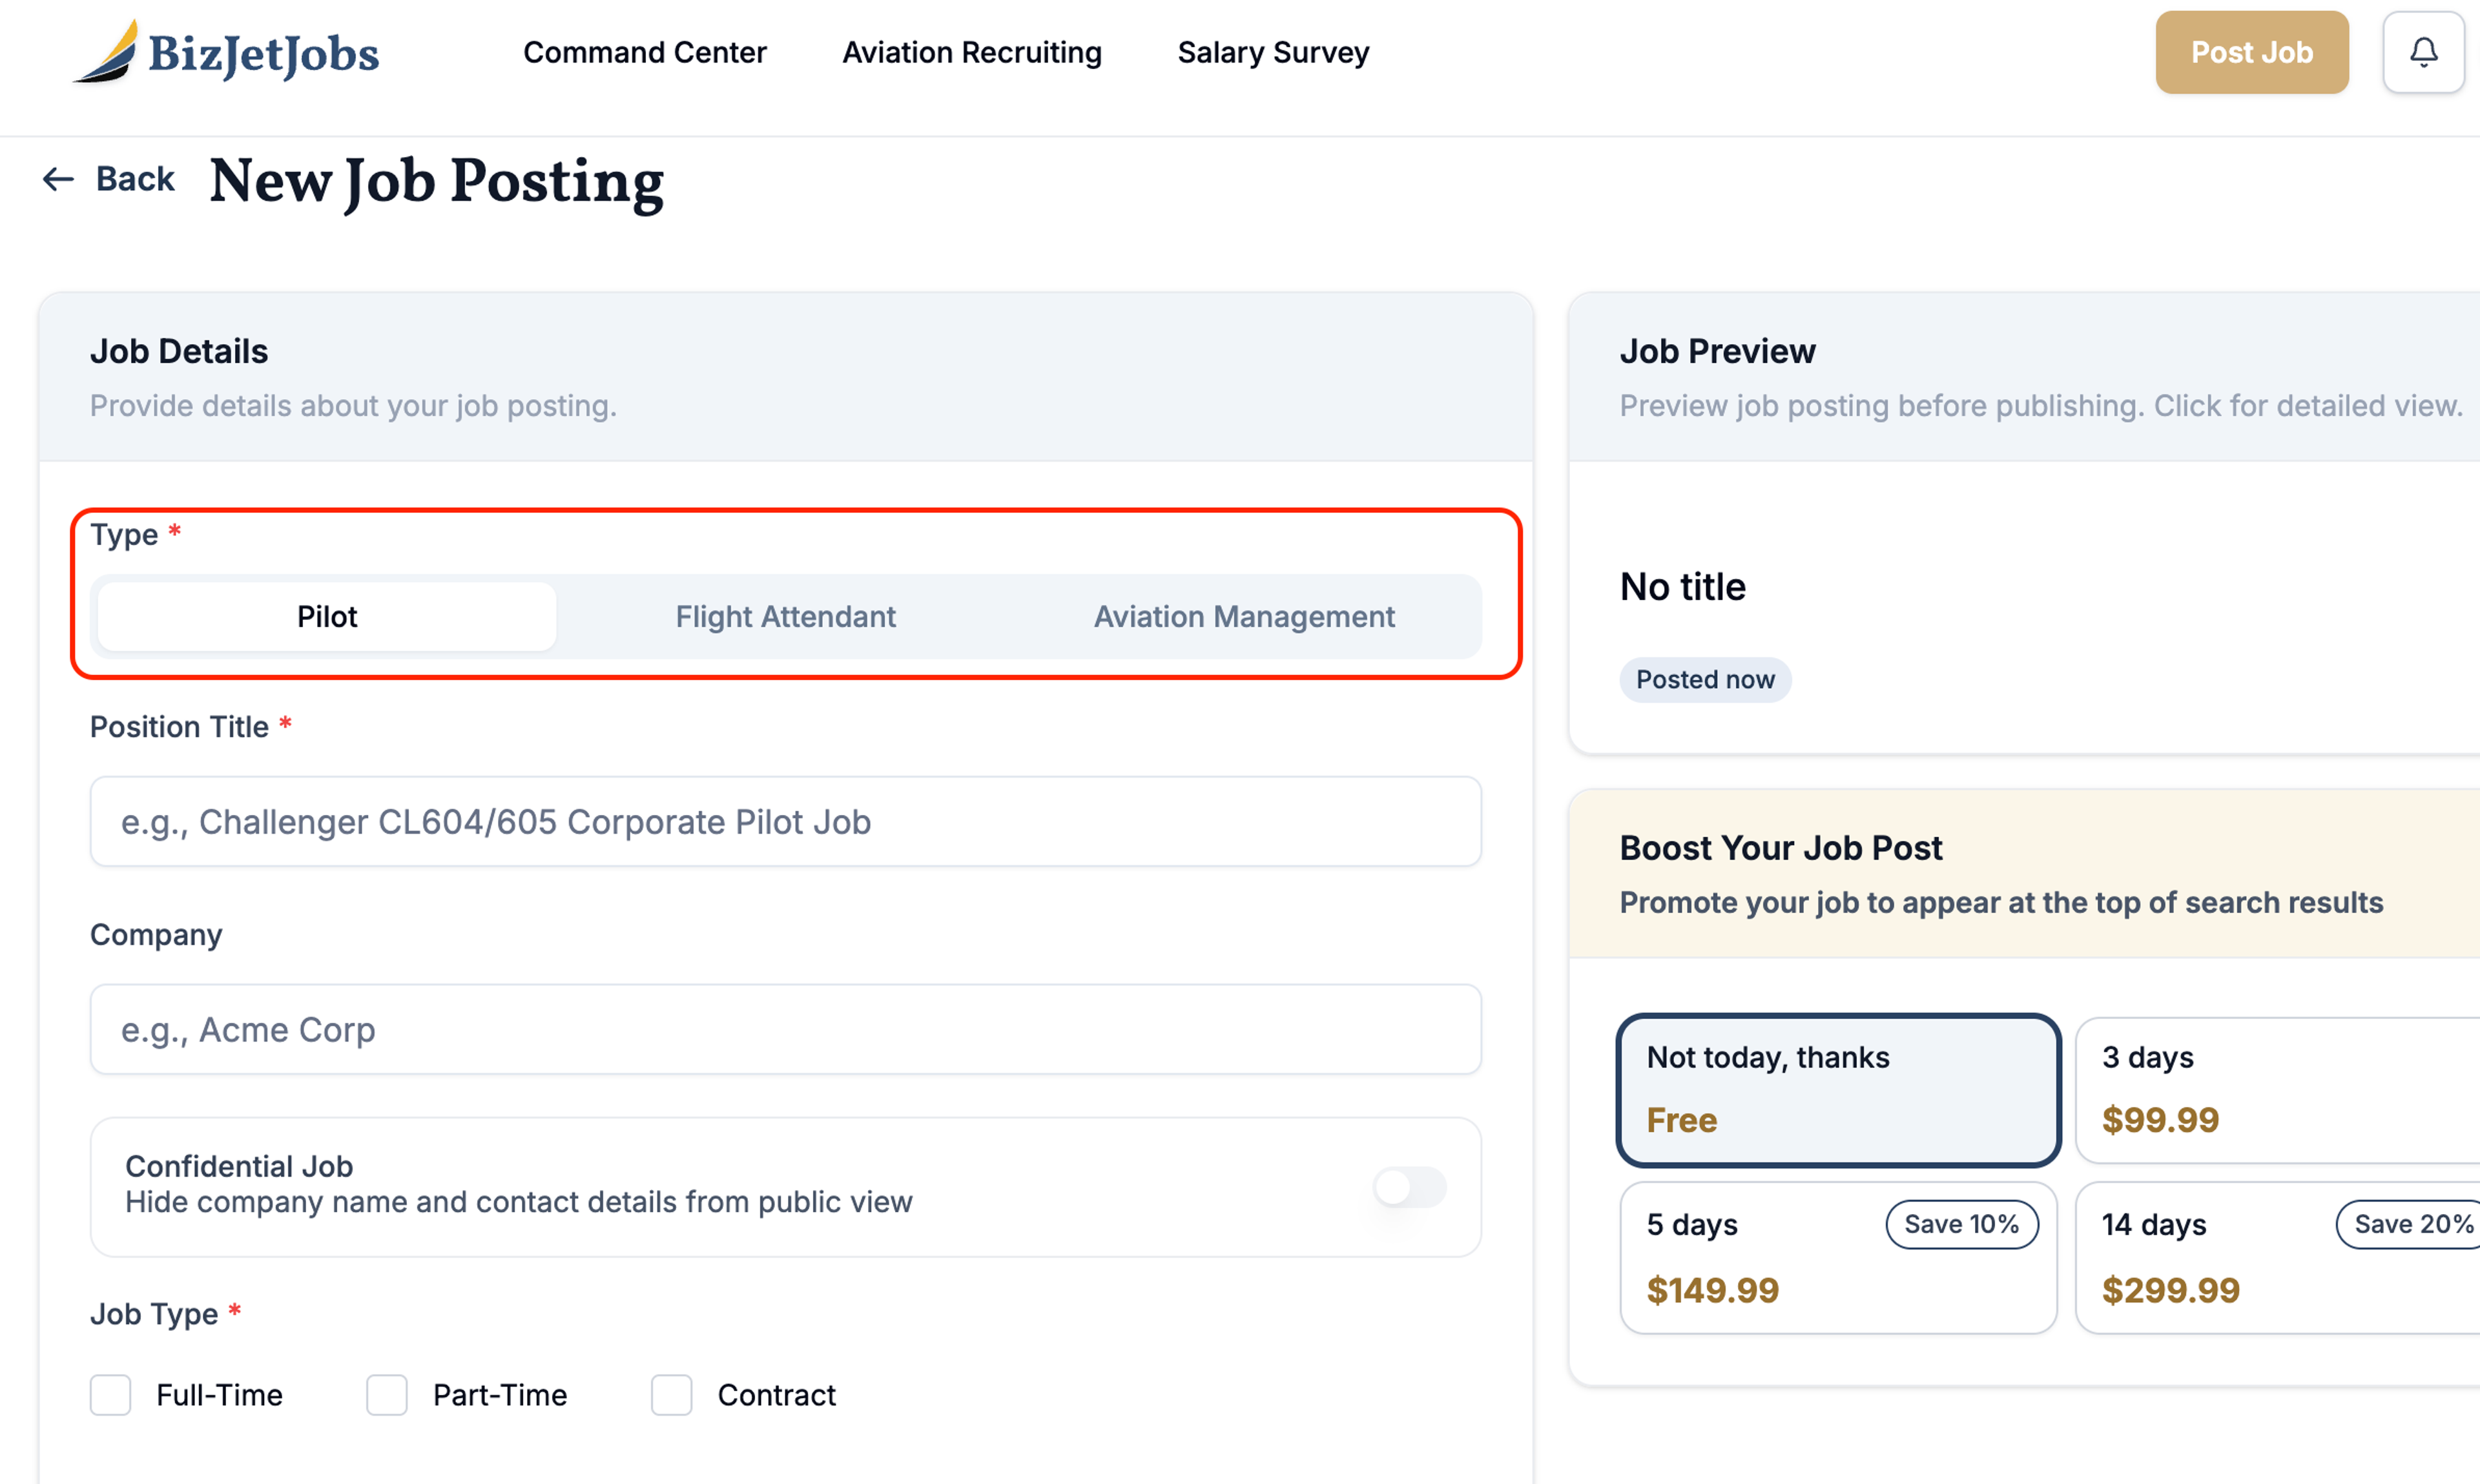Open the Salary Survey page

click(x=1273, y=52)
